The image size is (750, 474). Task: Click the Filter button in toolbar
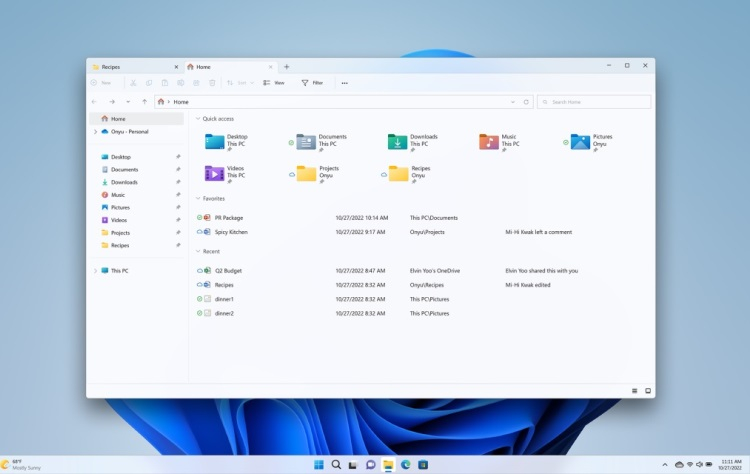pyautogui.click(x=312, y=83)
